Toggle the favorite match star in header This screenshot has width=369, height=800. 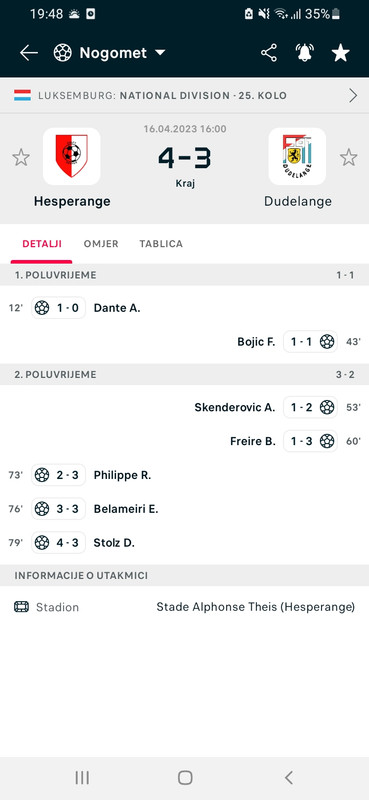point(340,53)
